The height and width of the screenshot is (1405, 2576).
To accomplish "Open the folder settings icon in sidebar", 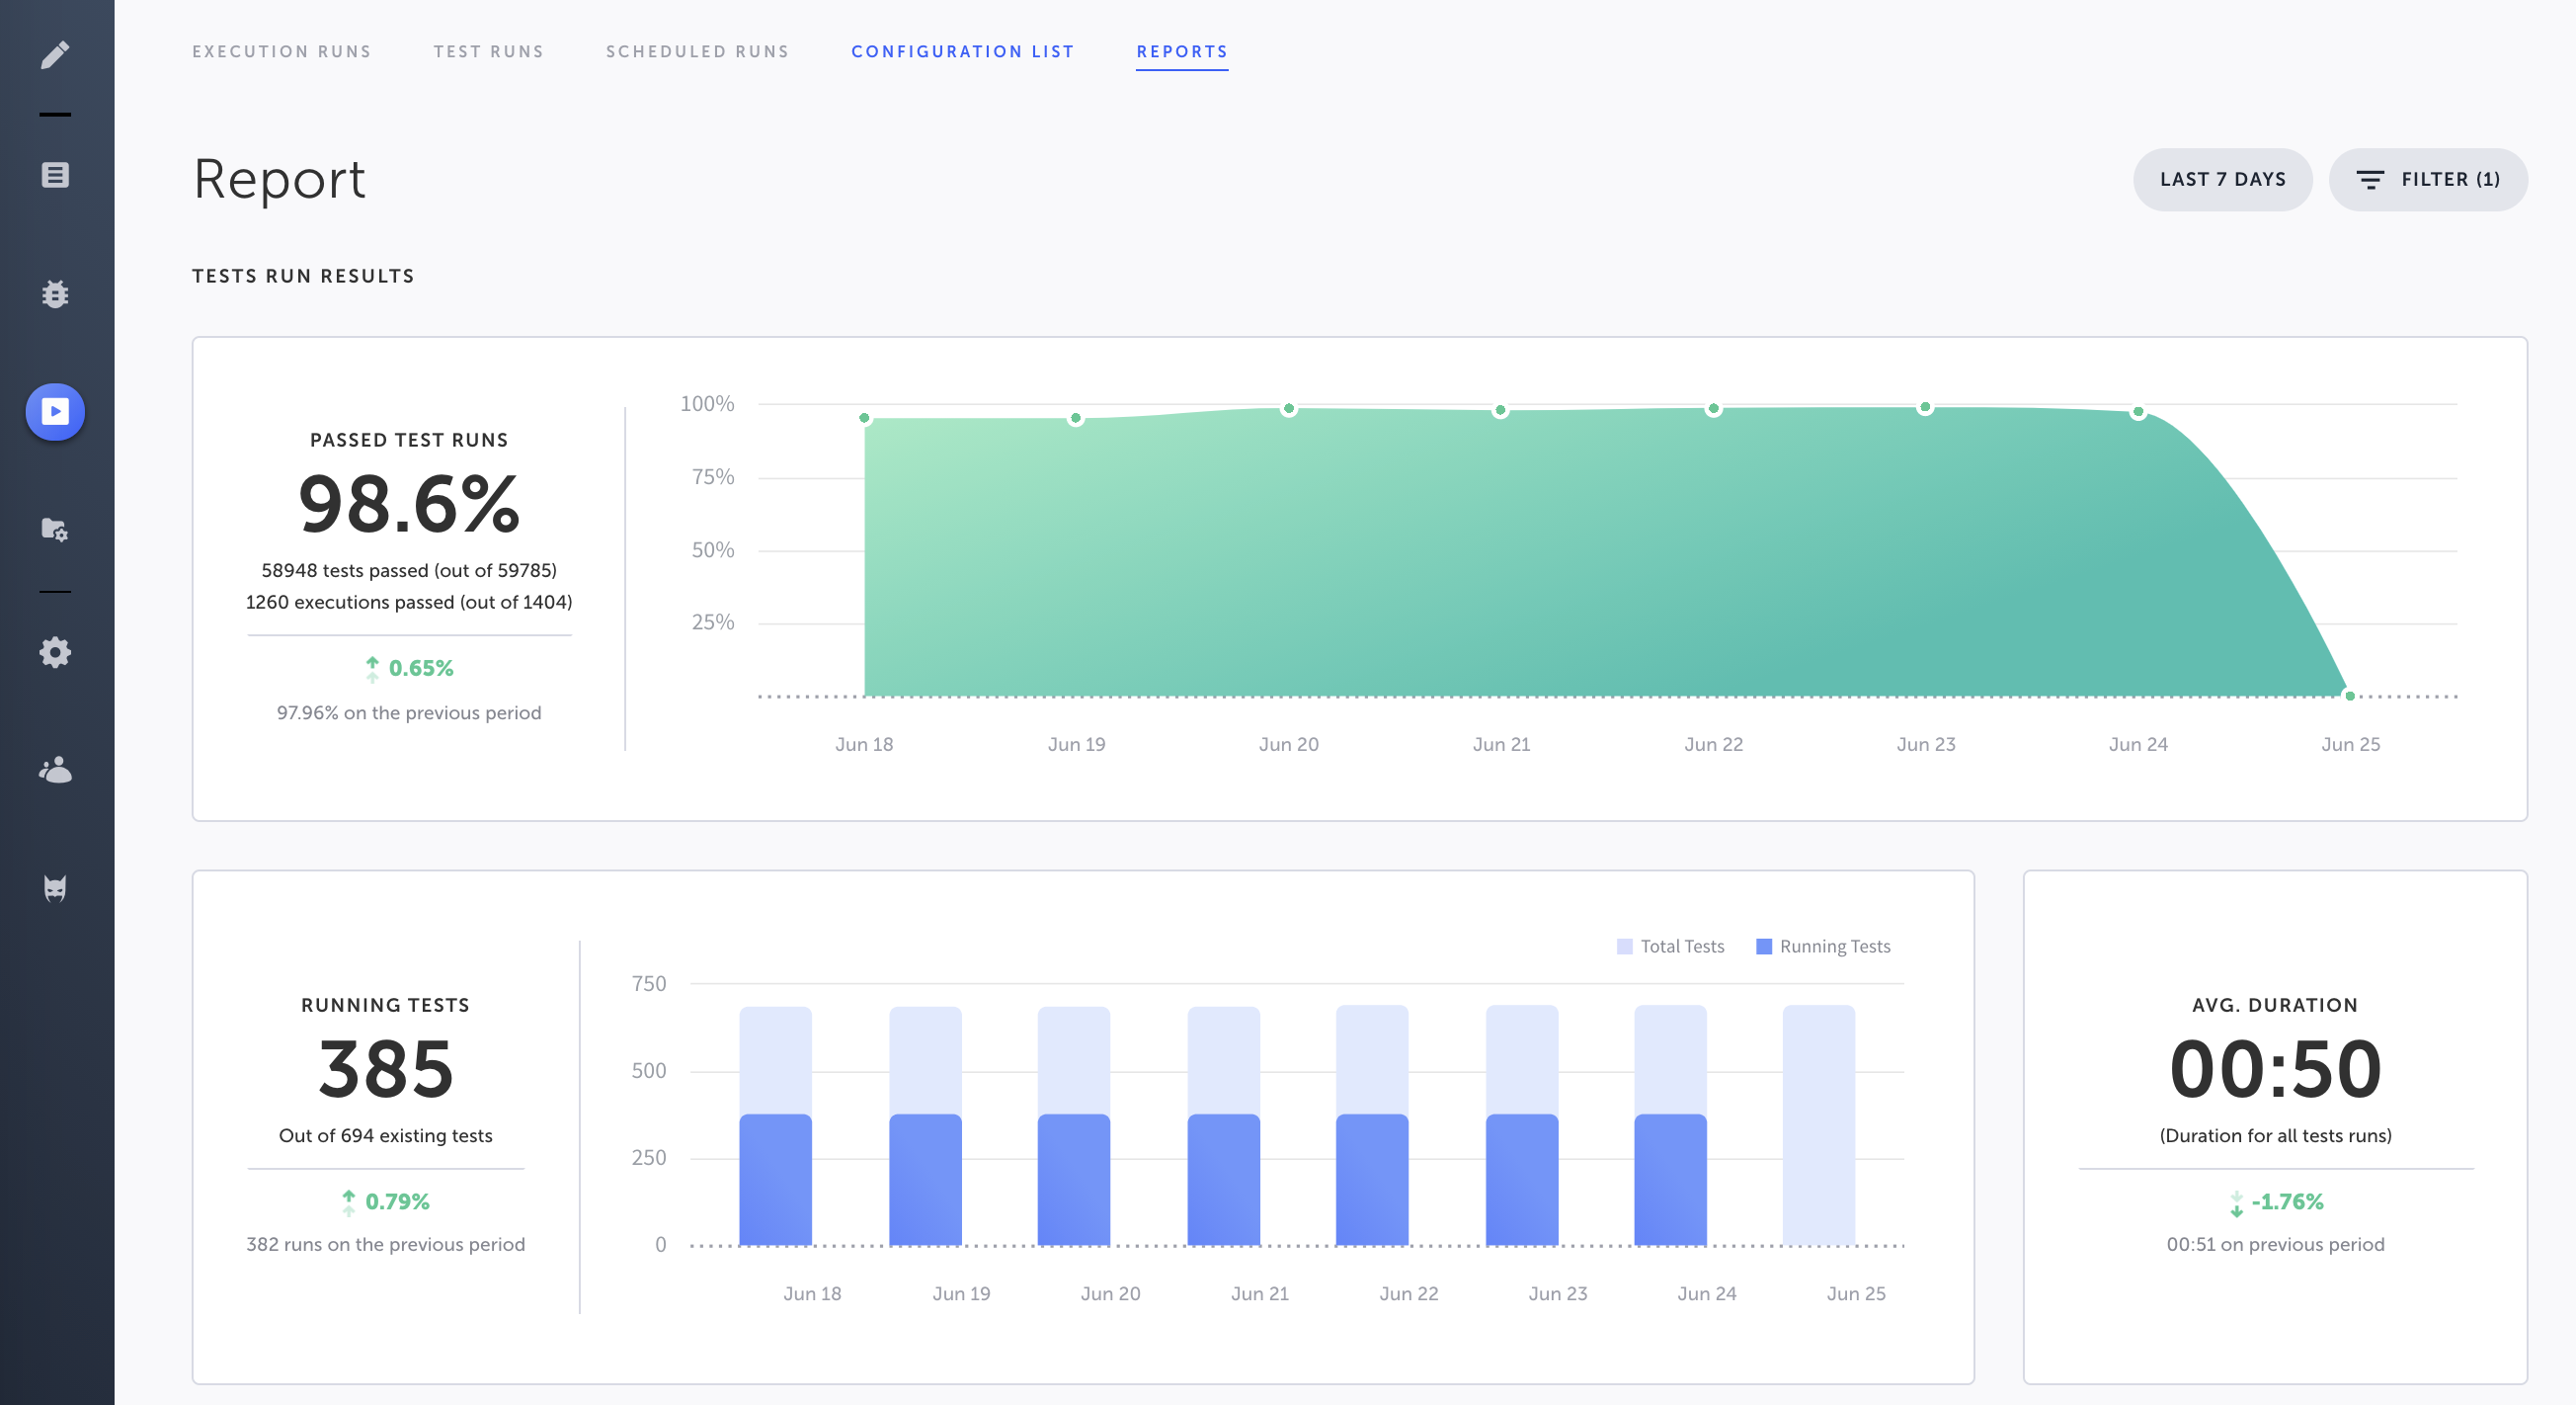I will point(55,529).
